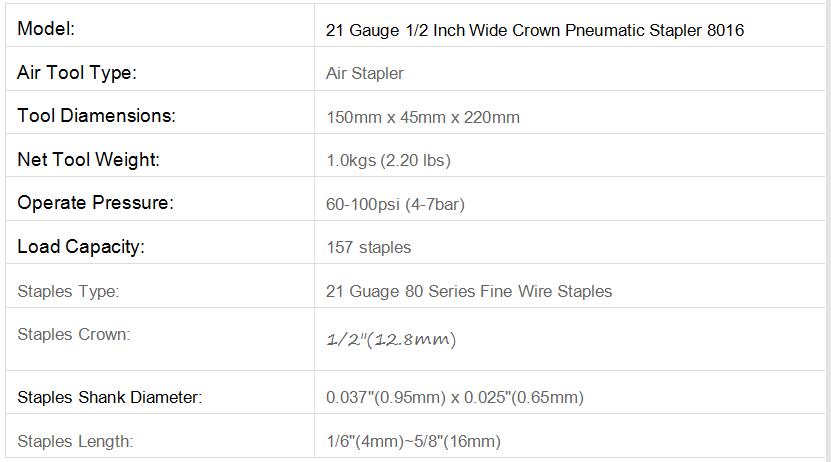Click the Staples Length label
The image size is (831, 462).
[75, 441]
